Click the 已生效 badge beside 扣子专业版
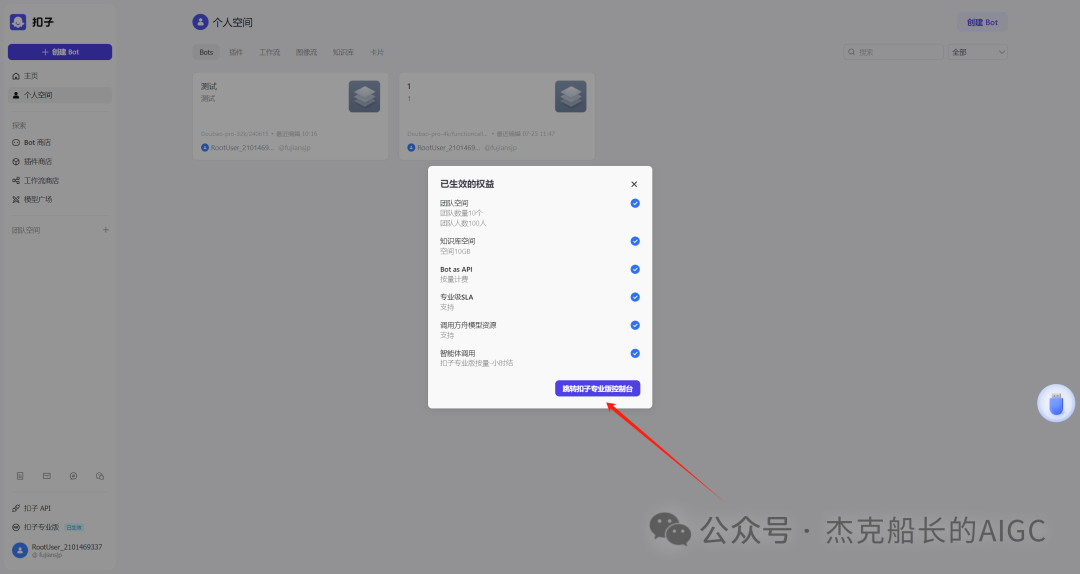Viewport: 1080px width, 574px height. click(74, 527)
